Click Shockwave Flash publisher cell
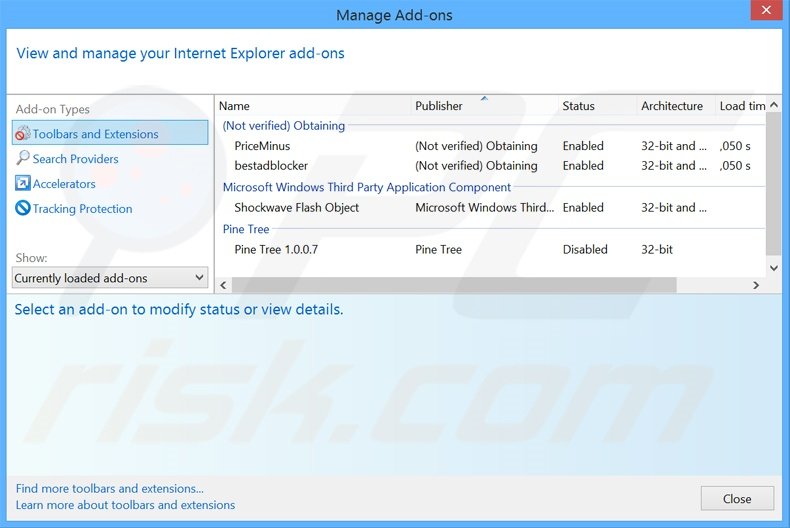Screen dimensions: 790x528 [484, 207]
